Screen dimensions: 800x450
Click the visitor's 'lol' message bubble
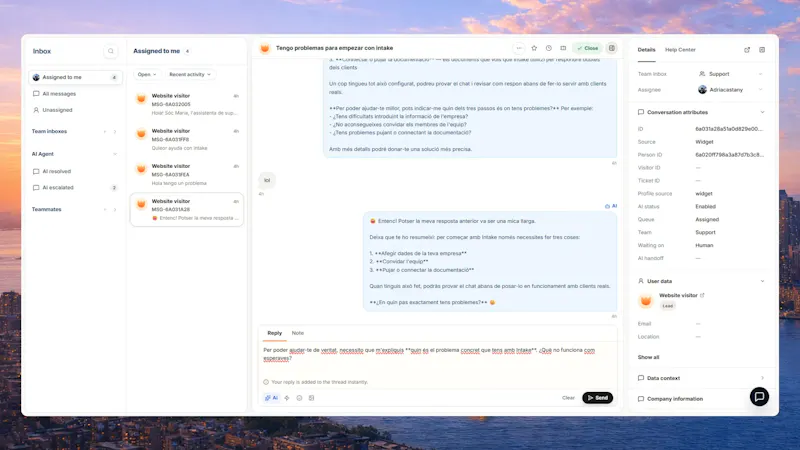(267, 180)
